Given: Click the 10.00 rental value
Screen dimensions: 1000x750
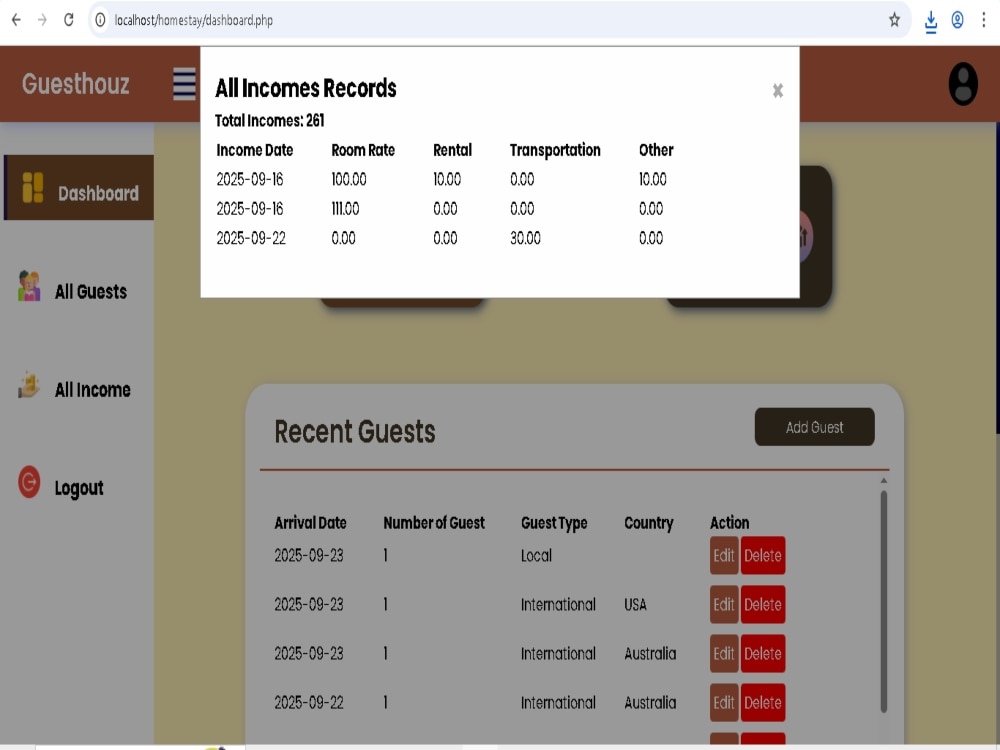Looking at the screenshot, I should click(x=447, y=179).
